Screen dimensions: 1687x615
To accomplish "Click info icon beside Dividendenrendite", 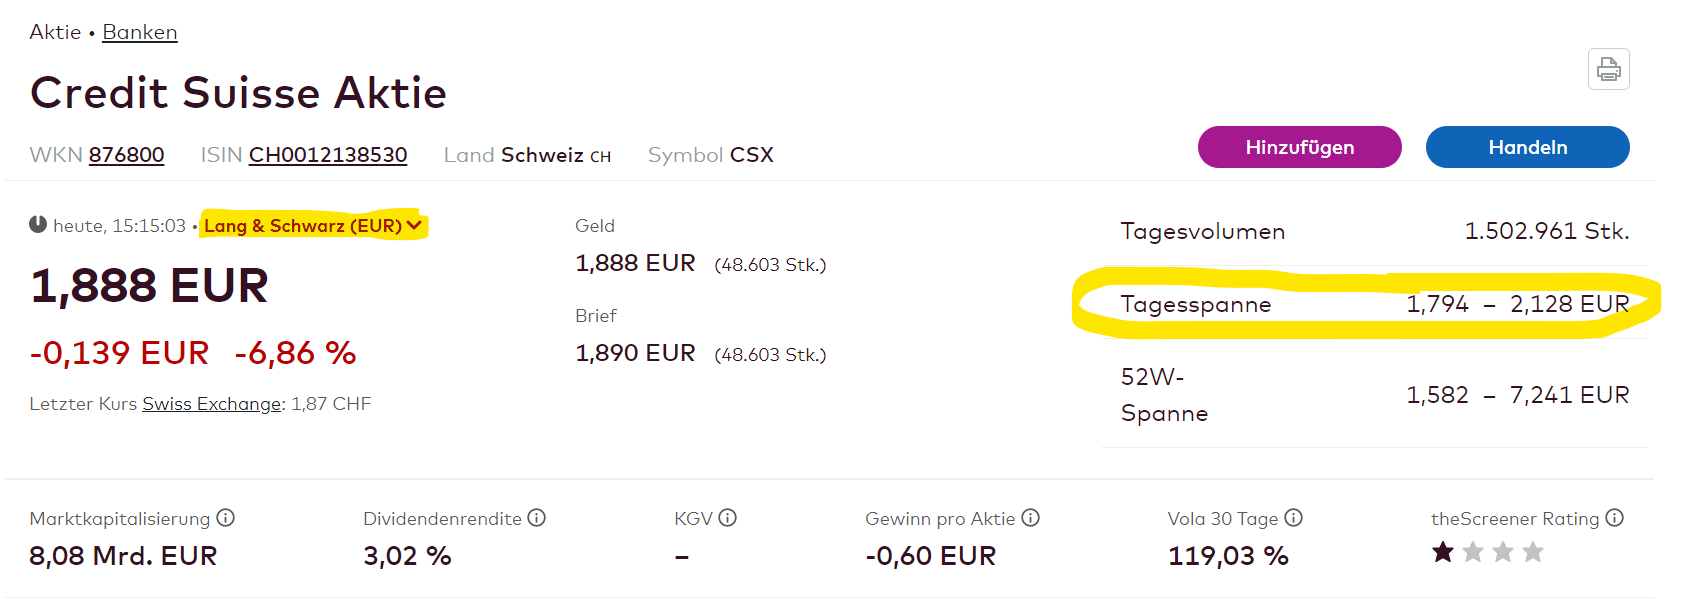I will 537,518.
